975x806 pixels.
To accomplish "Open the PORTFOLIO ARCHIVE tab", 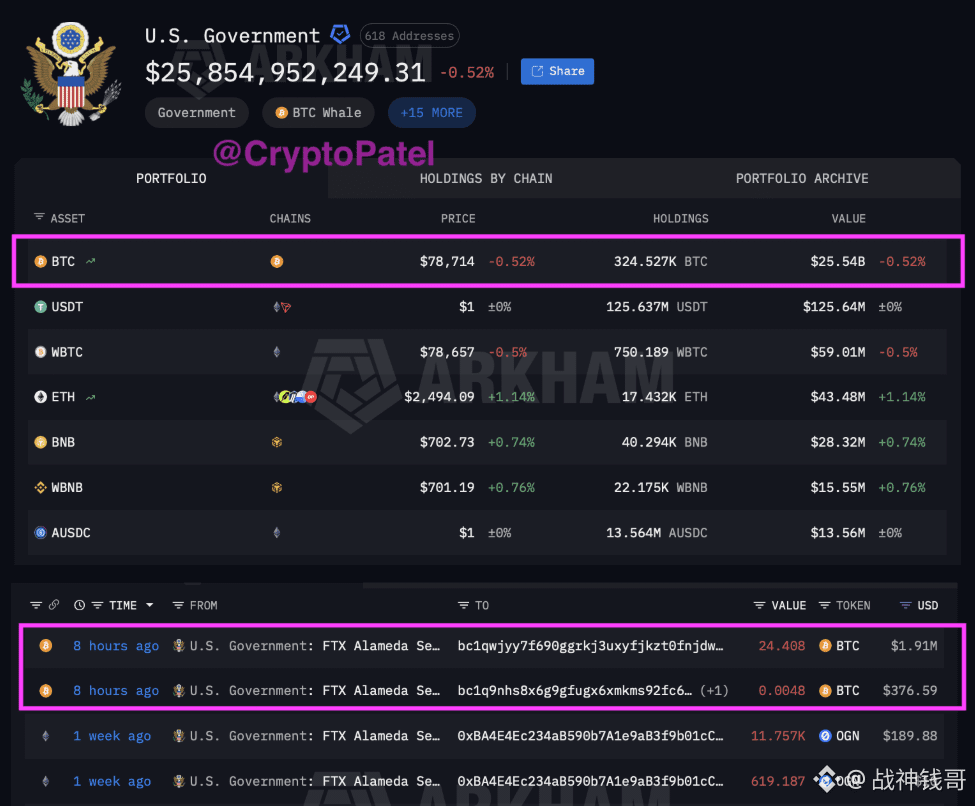I will pos(802,178).
